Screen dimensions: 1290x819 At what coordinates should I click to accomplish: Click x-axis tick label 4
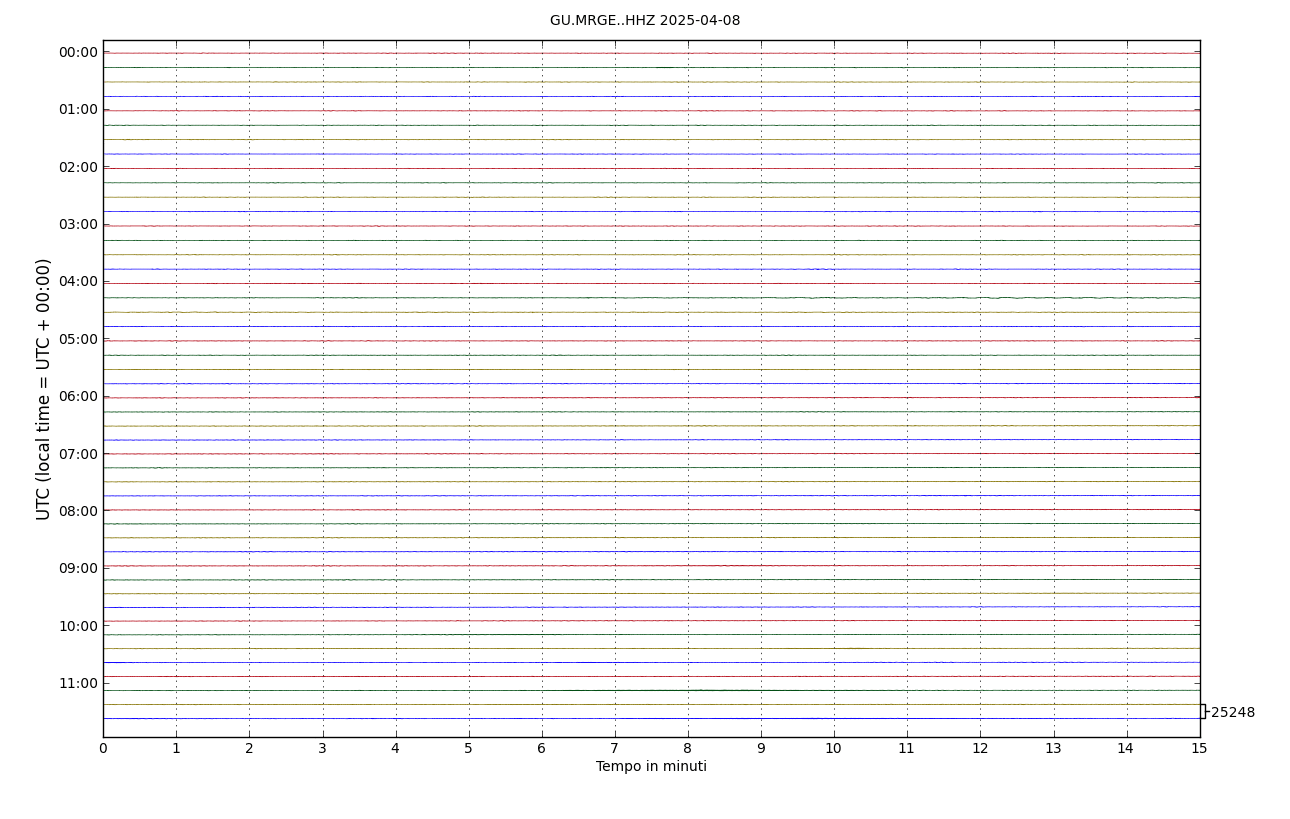(x=395, y=749)
